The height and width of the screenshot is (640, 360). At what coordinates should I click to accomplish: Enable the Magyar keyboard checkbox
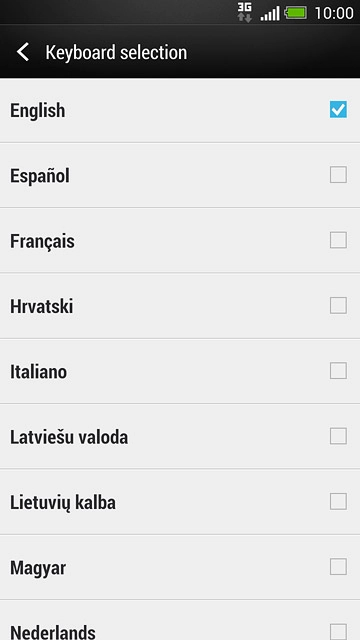click(338, 567)
